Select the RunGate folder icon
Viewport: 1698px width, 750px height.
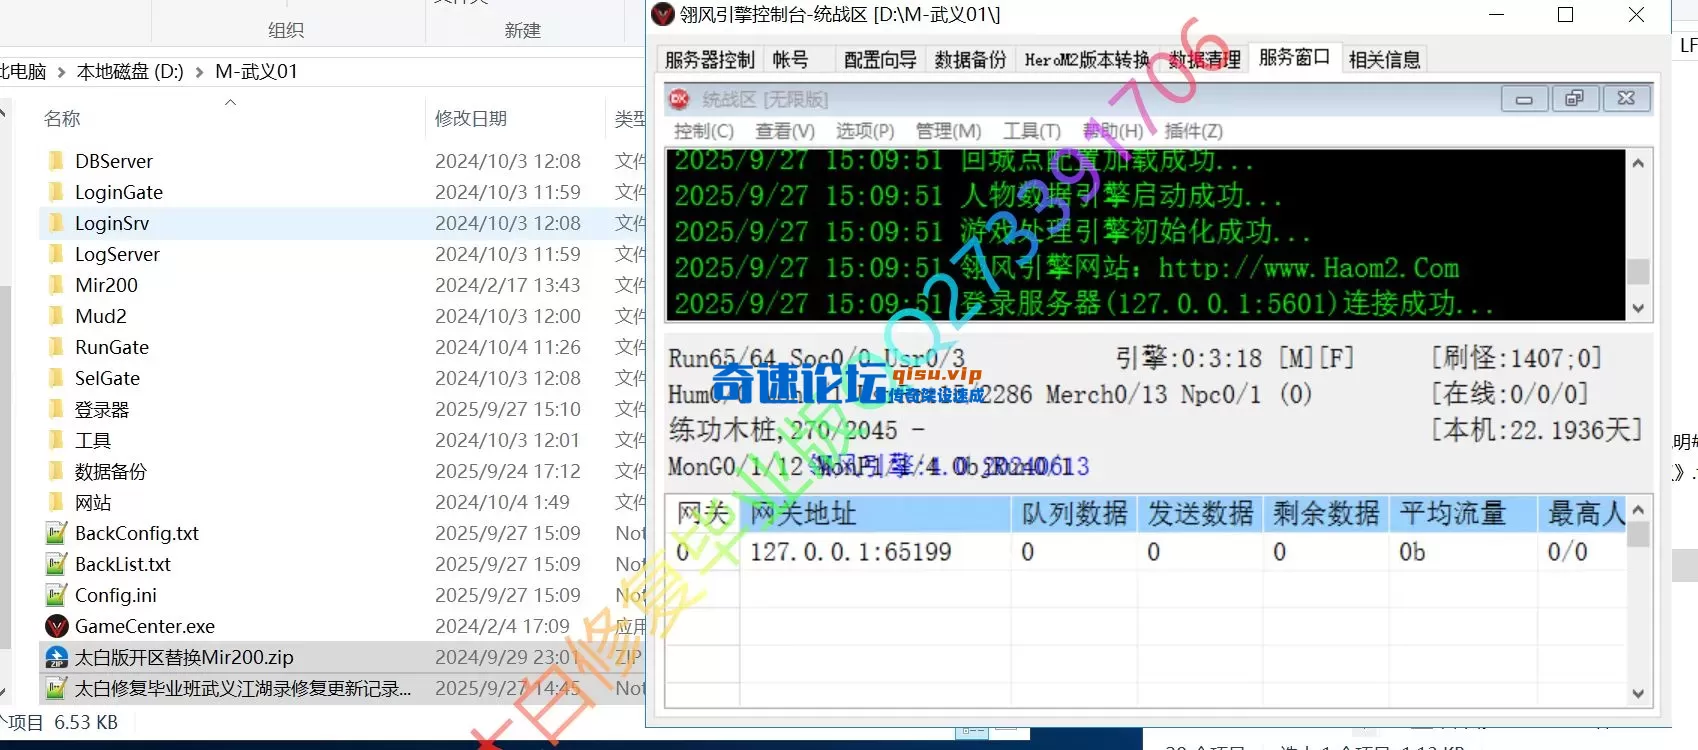(x=56, y=347)
